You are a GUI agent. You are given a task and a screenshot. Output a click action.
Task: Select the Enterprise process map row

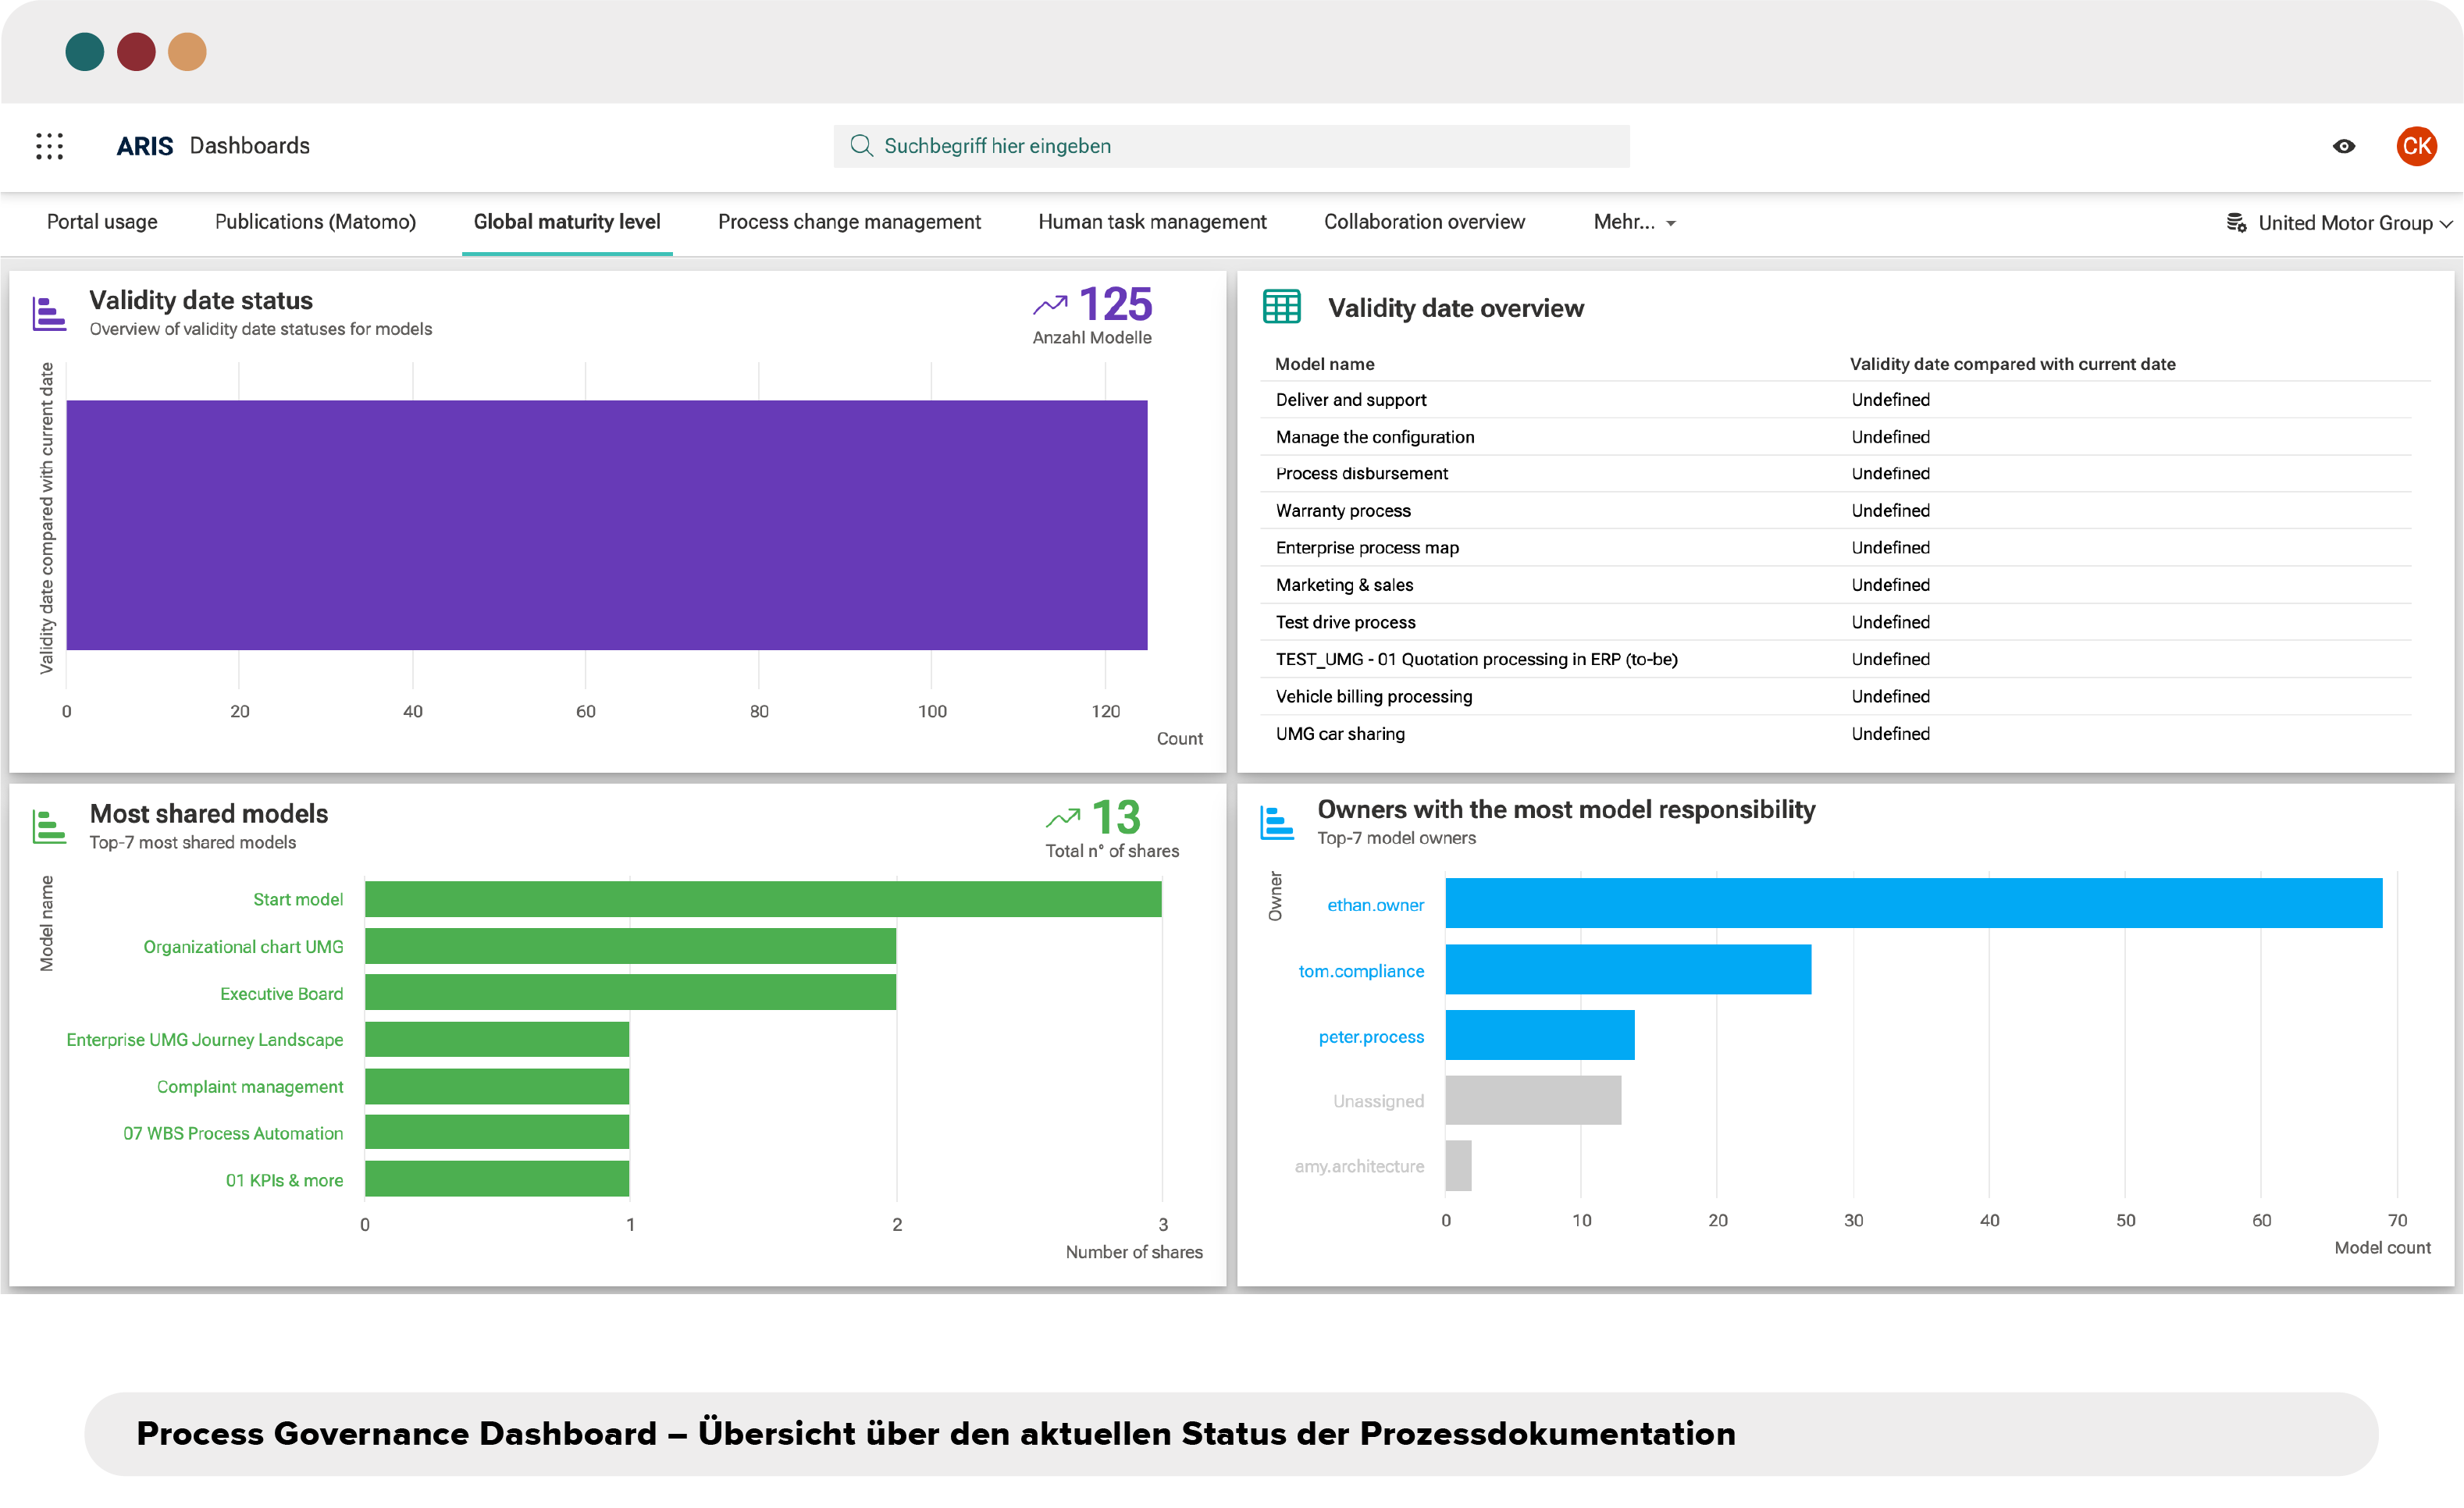coord(1836,548)
